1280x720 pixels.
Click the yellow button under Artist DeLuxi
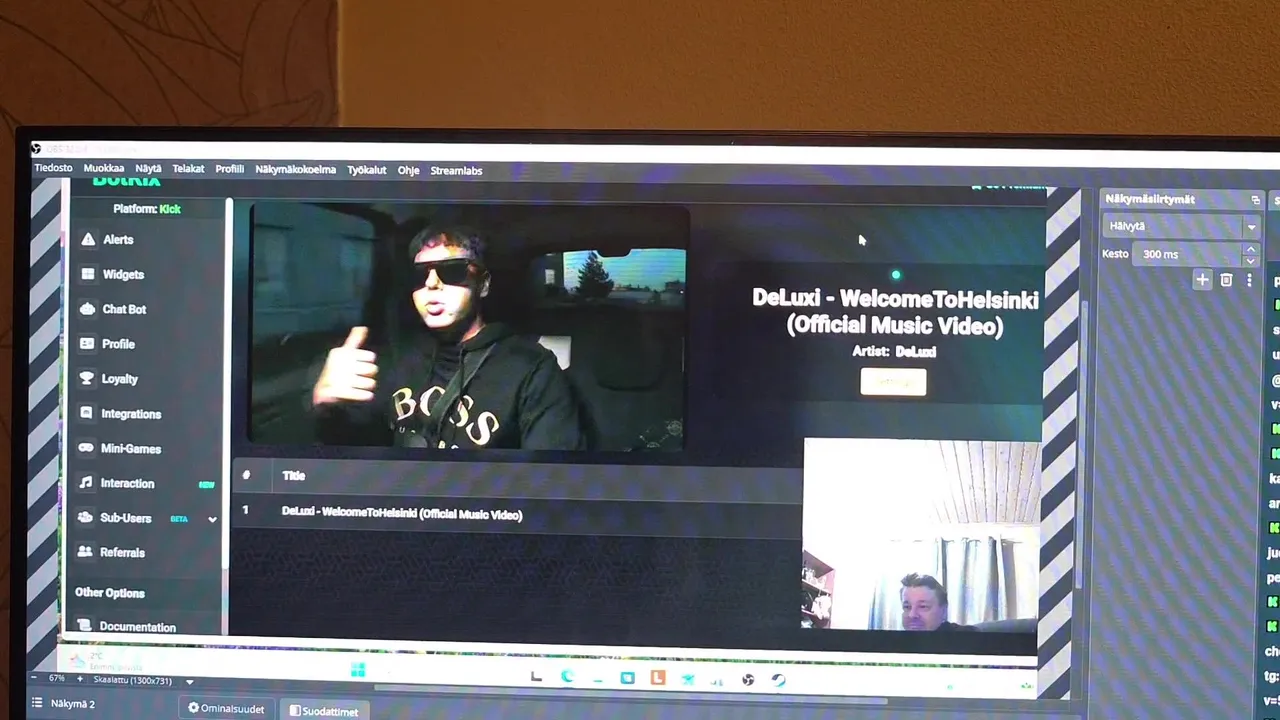tap(893, 382)
